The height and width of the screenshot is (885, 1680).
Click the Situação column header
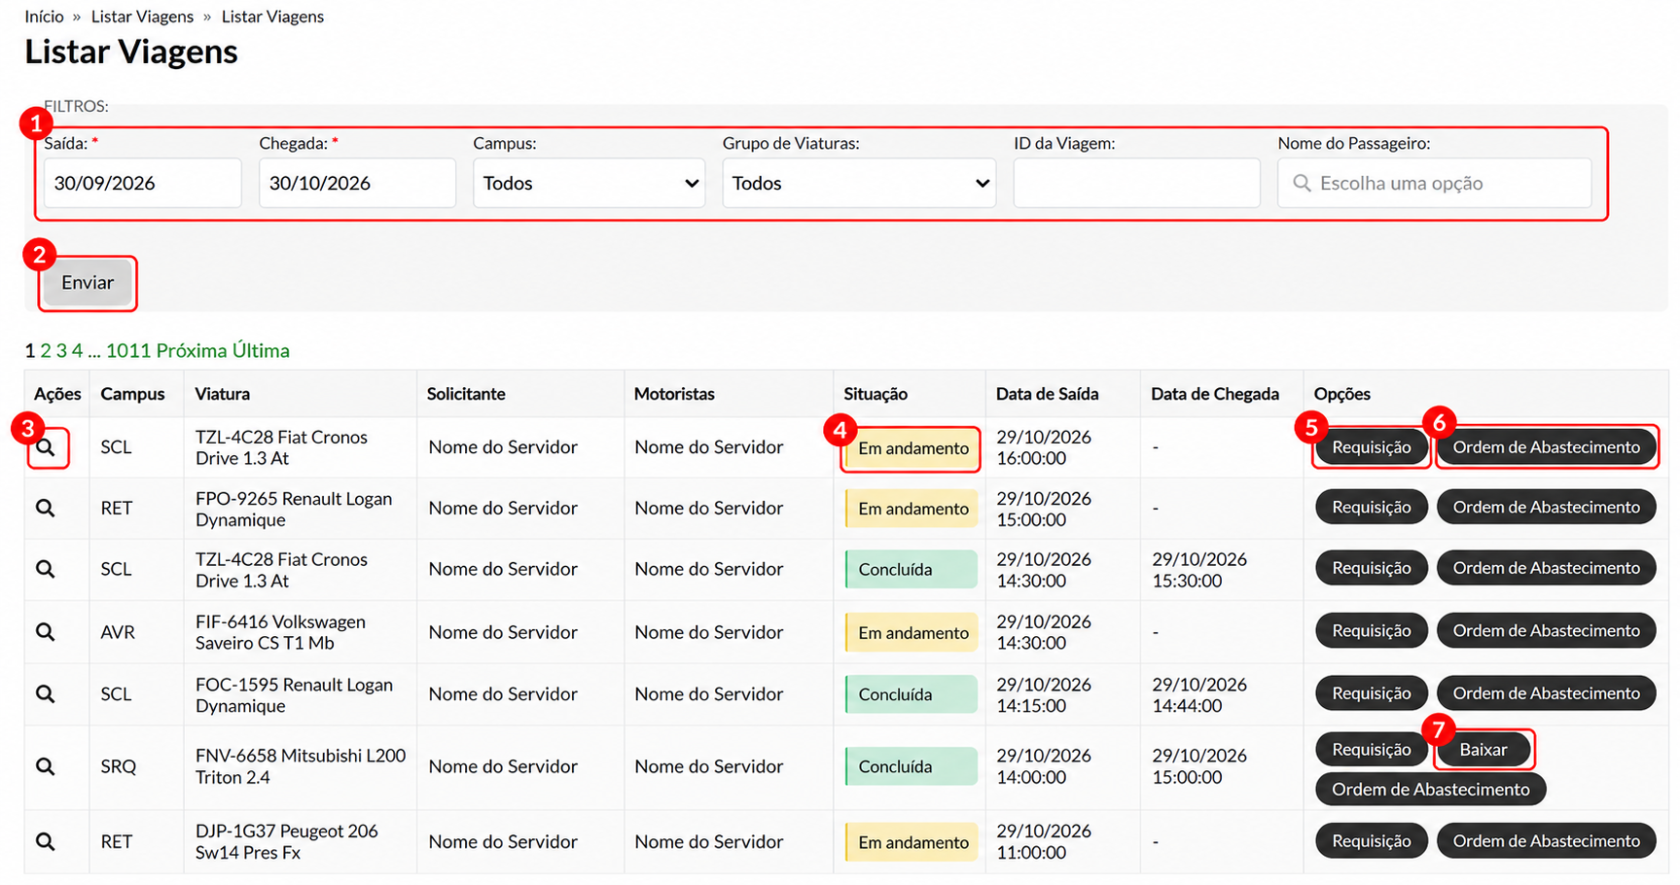tap(875, 394)
